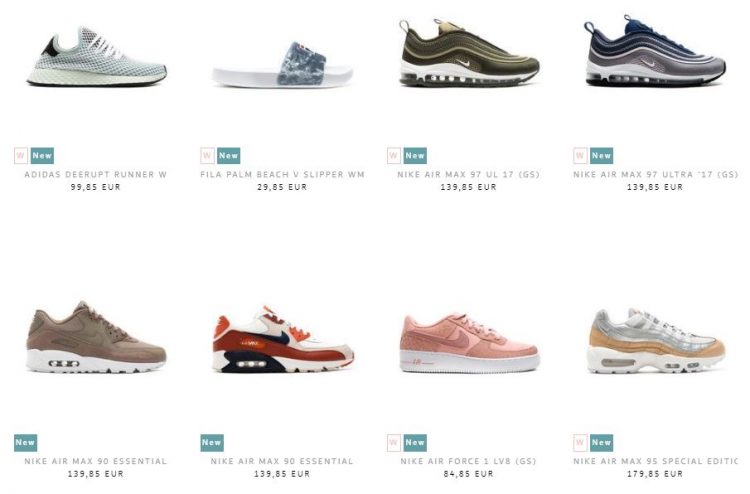The image size is (750, 494).
Task: Select the pink Air Force 1 shoe image
Action: (x=469, y=343)
